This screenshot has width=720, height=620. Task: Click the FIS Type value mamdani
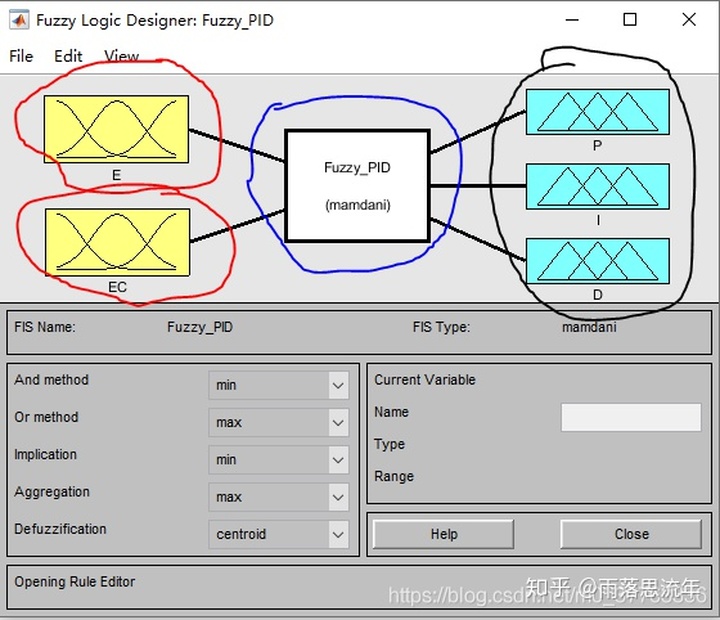[589, 327]
